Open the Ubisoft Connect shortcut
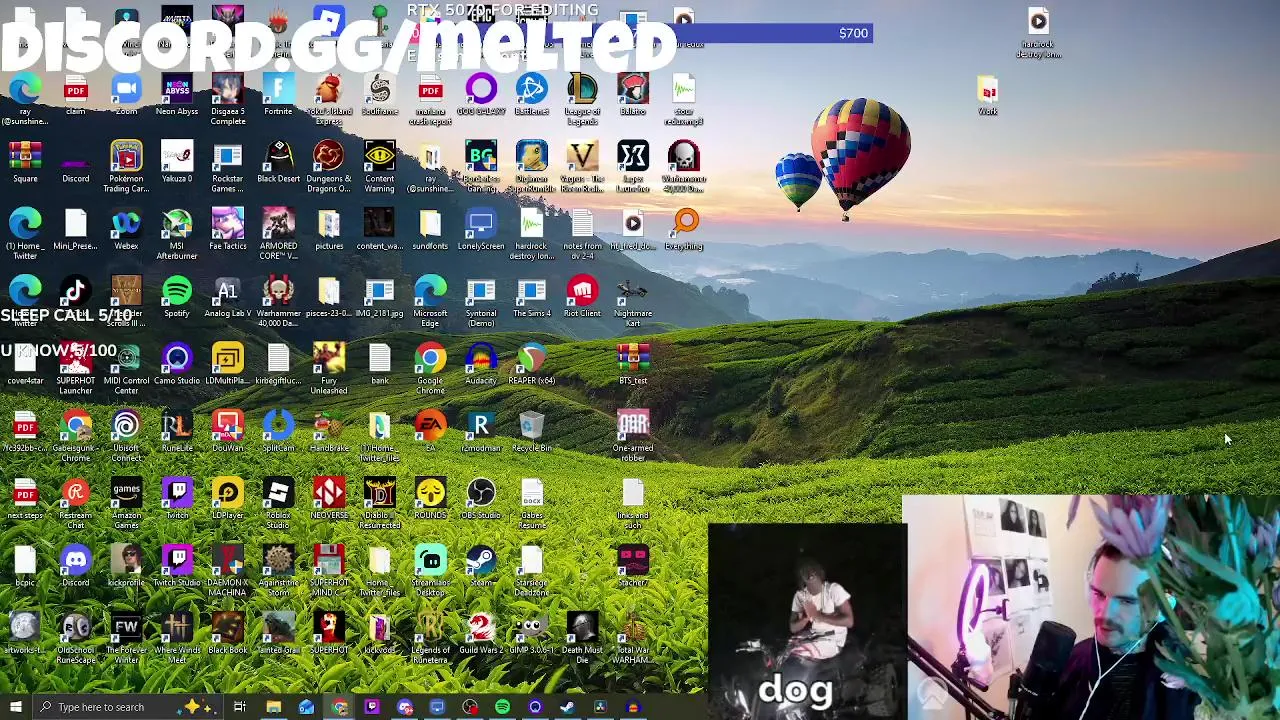 tap(126, 426)
